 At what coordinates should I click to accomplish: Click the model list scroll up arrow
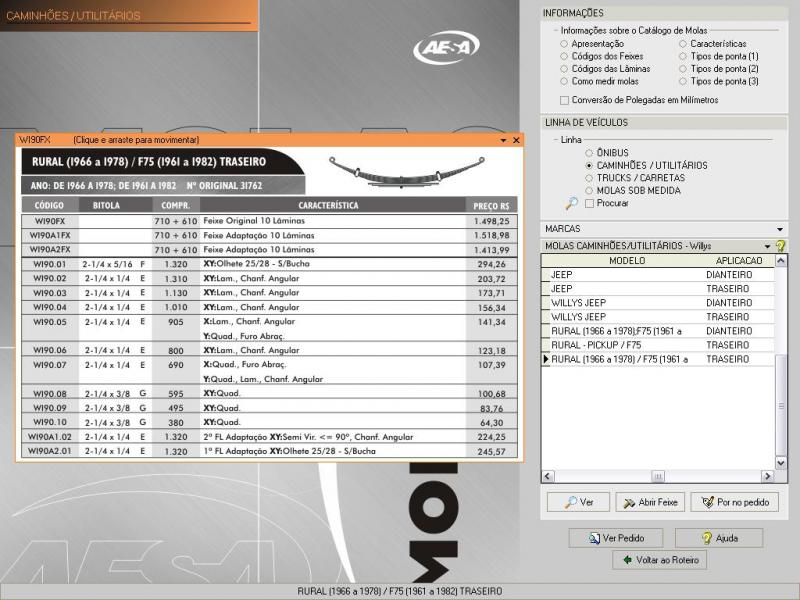[781, 261]
